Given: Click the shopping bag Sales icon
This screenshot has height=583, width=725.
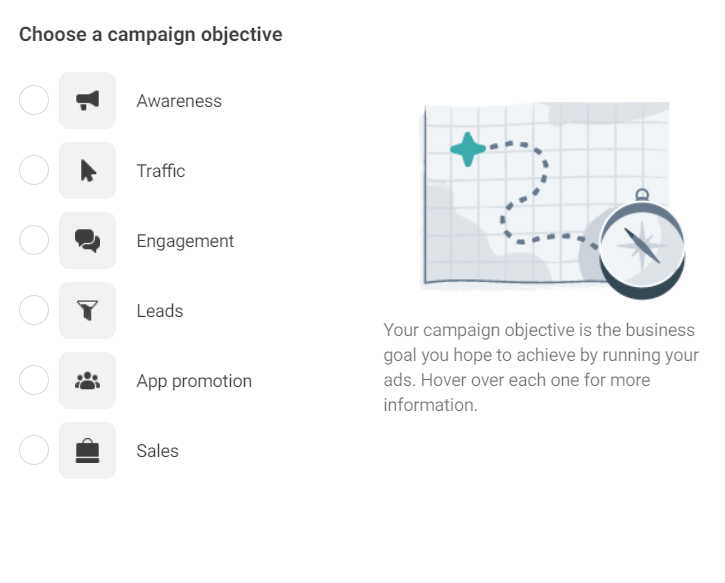Looking at the screenshot, I should (x=88, y=451).
